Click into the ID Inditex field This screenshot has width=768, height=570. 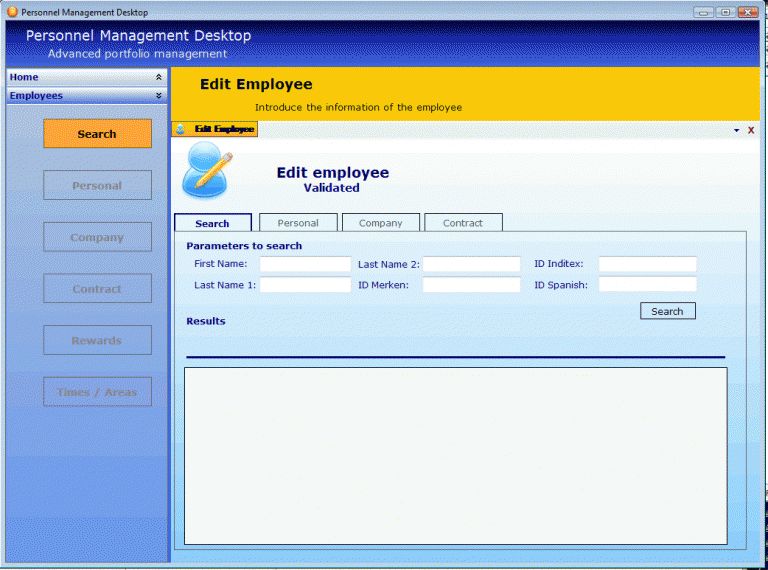(x=647, y=264)
